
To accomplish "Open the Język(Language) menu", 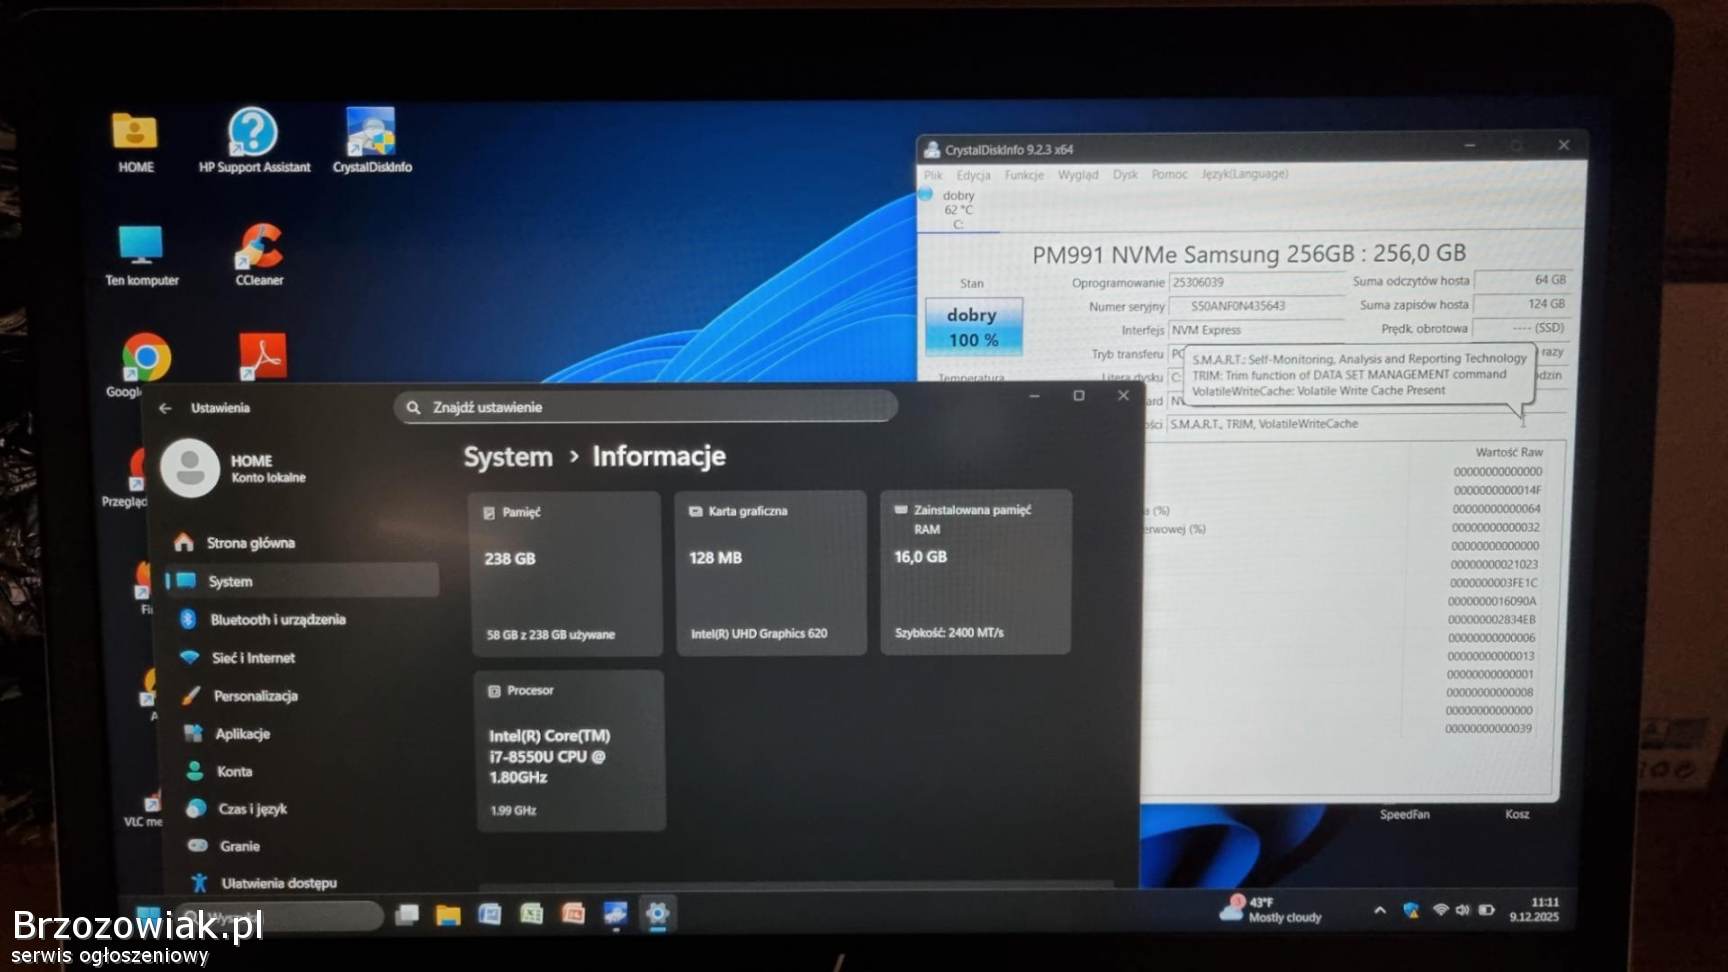I will tap(1244, 174).
